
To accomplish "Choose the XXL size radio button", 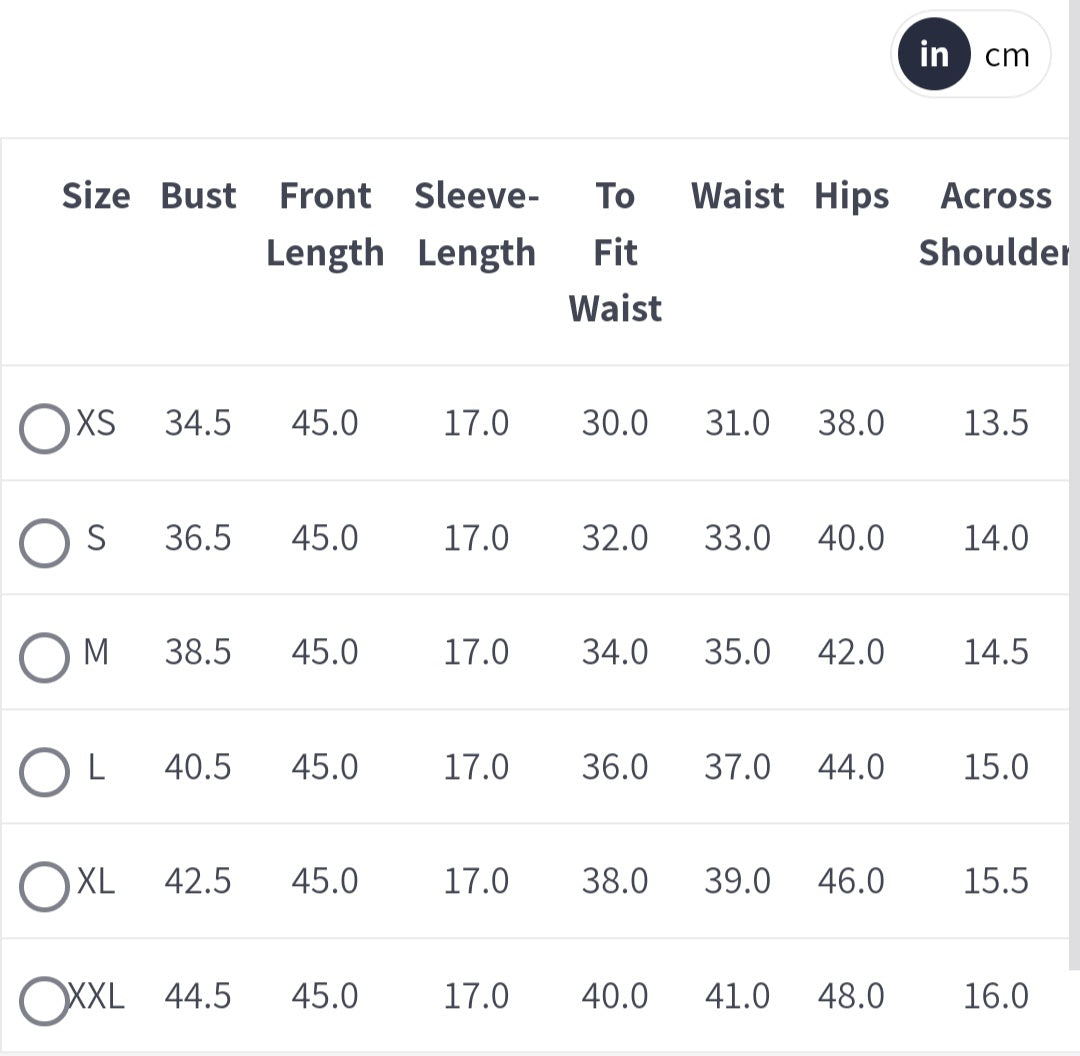I will pyautogui.click(x=44, y=1001).
